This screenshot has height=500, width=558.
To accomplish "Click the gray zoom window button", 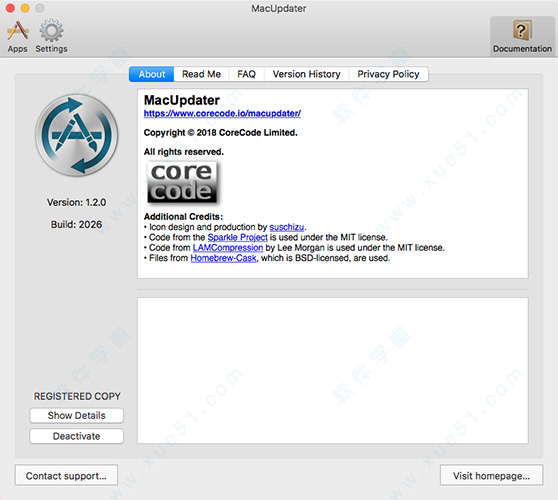I will click(x=40, y=8).
